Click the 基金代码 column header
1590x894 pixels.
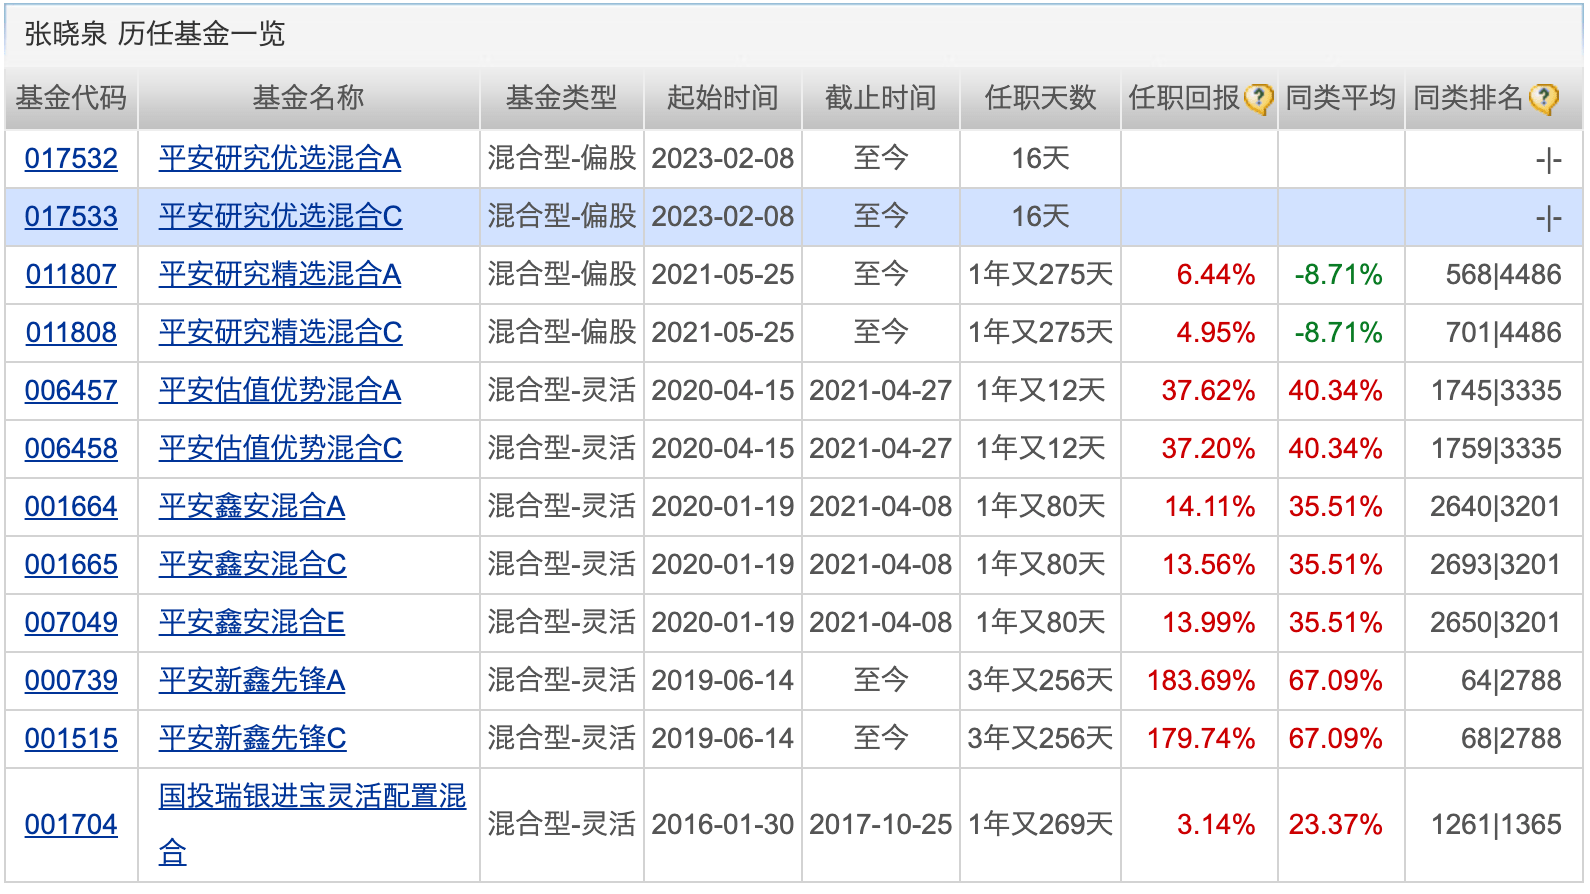pos(71,98)
